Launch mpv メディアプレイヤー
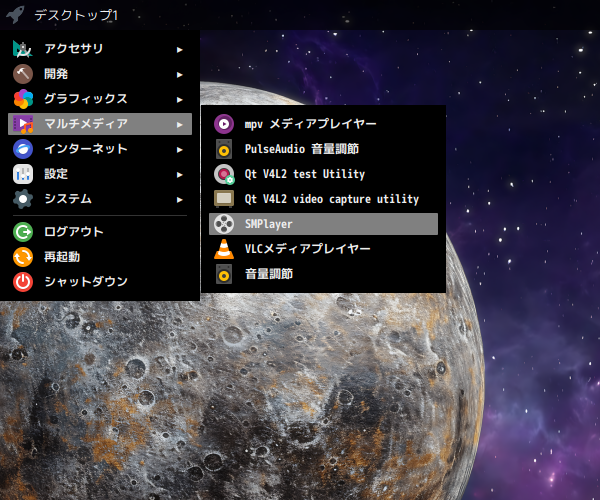This screenshot has height=500, width=600. (x=323, y=124)
